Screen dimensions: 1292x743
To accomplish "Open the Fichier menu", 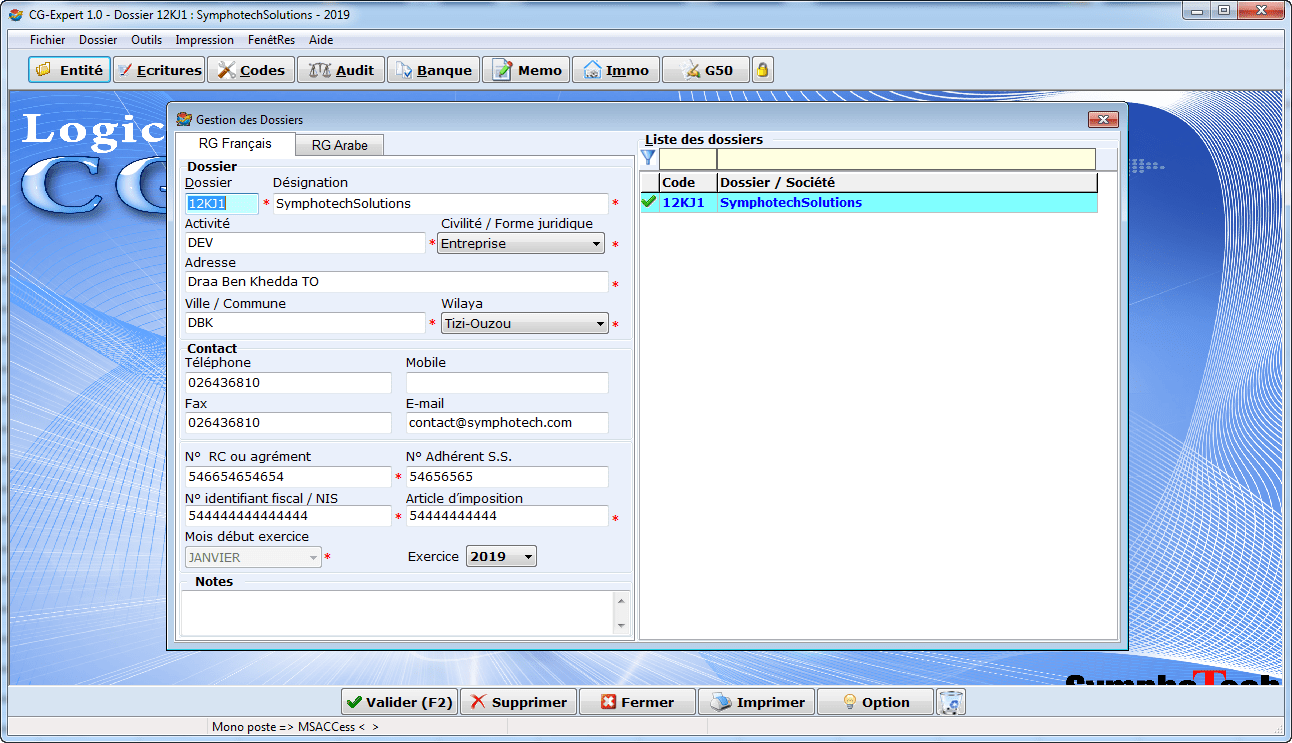I will [x=47, y=40].
